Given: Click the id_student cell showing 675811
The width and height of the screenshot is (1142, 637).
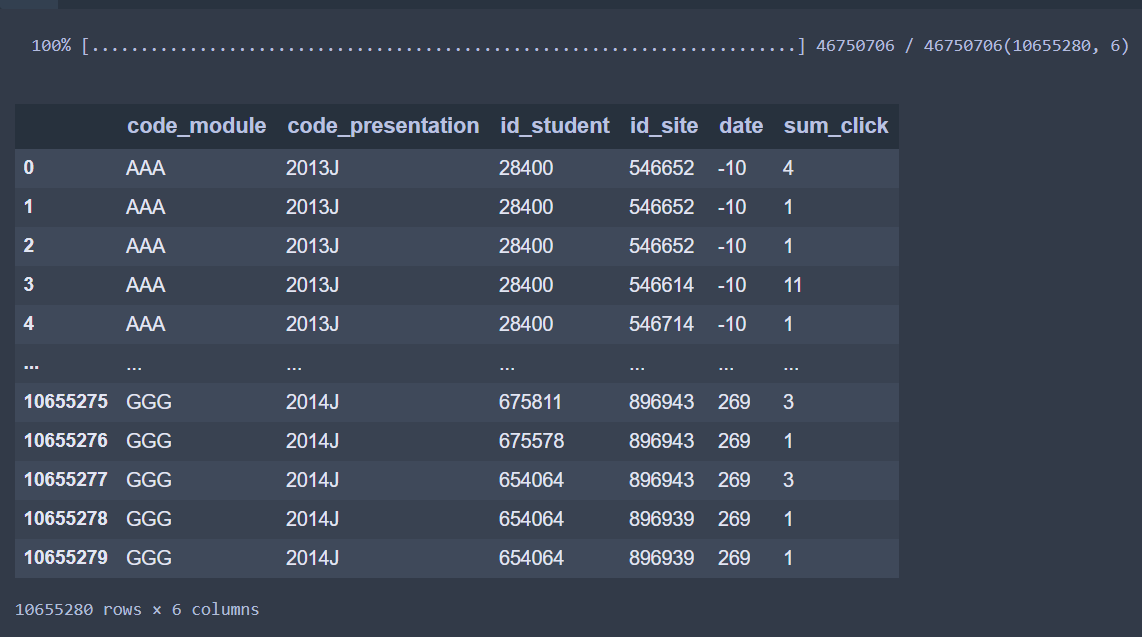Looking at the screenshot, I should tap(530, 402).
